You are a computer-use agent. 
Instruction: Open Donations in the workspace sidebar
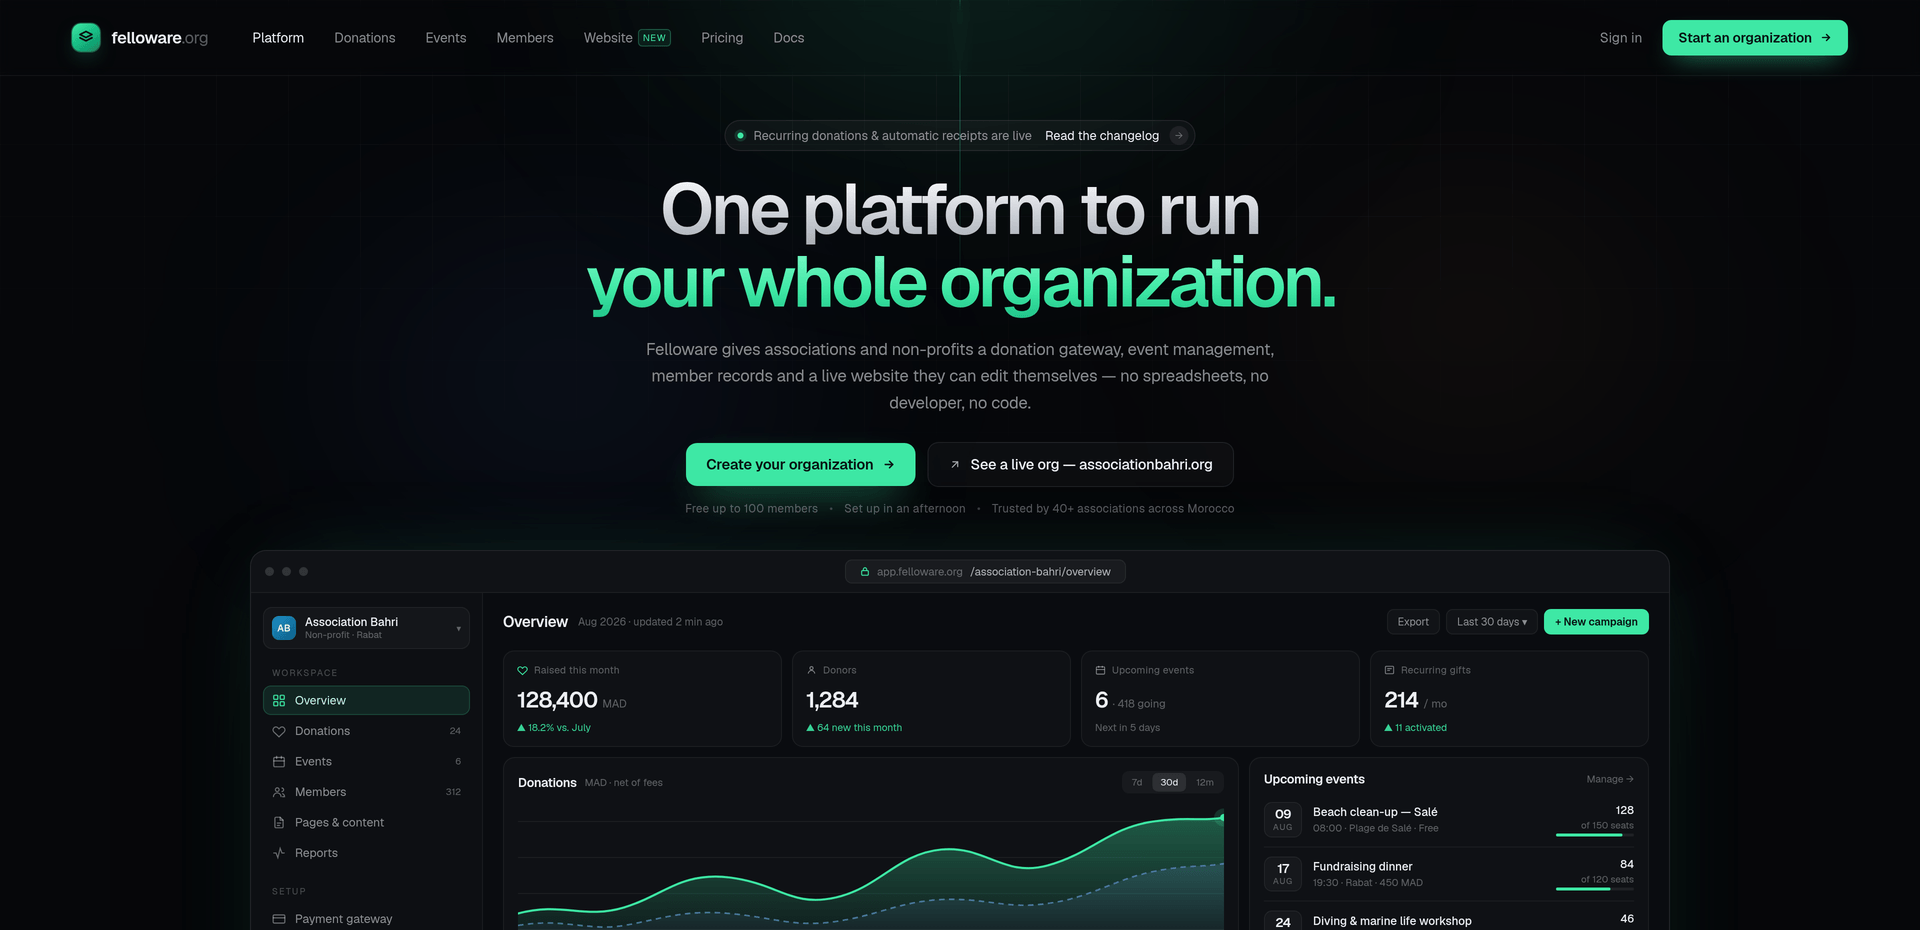point(366,731)
